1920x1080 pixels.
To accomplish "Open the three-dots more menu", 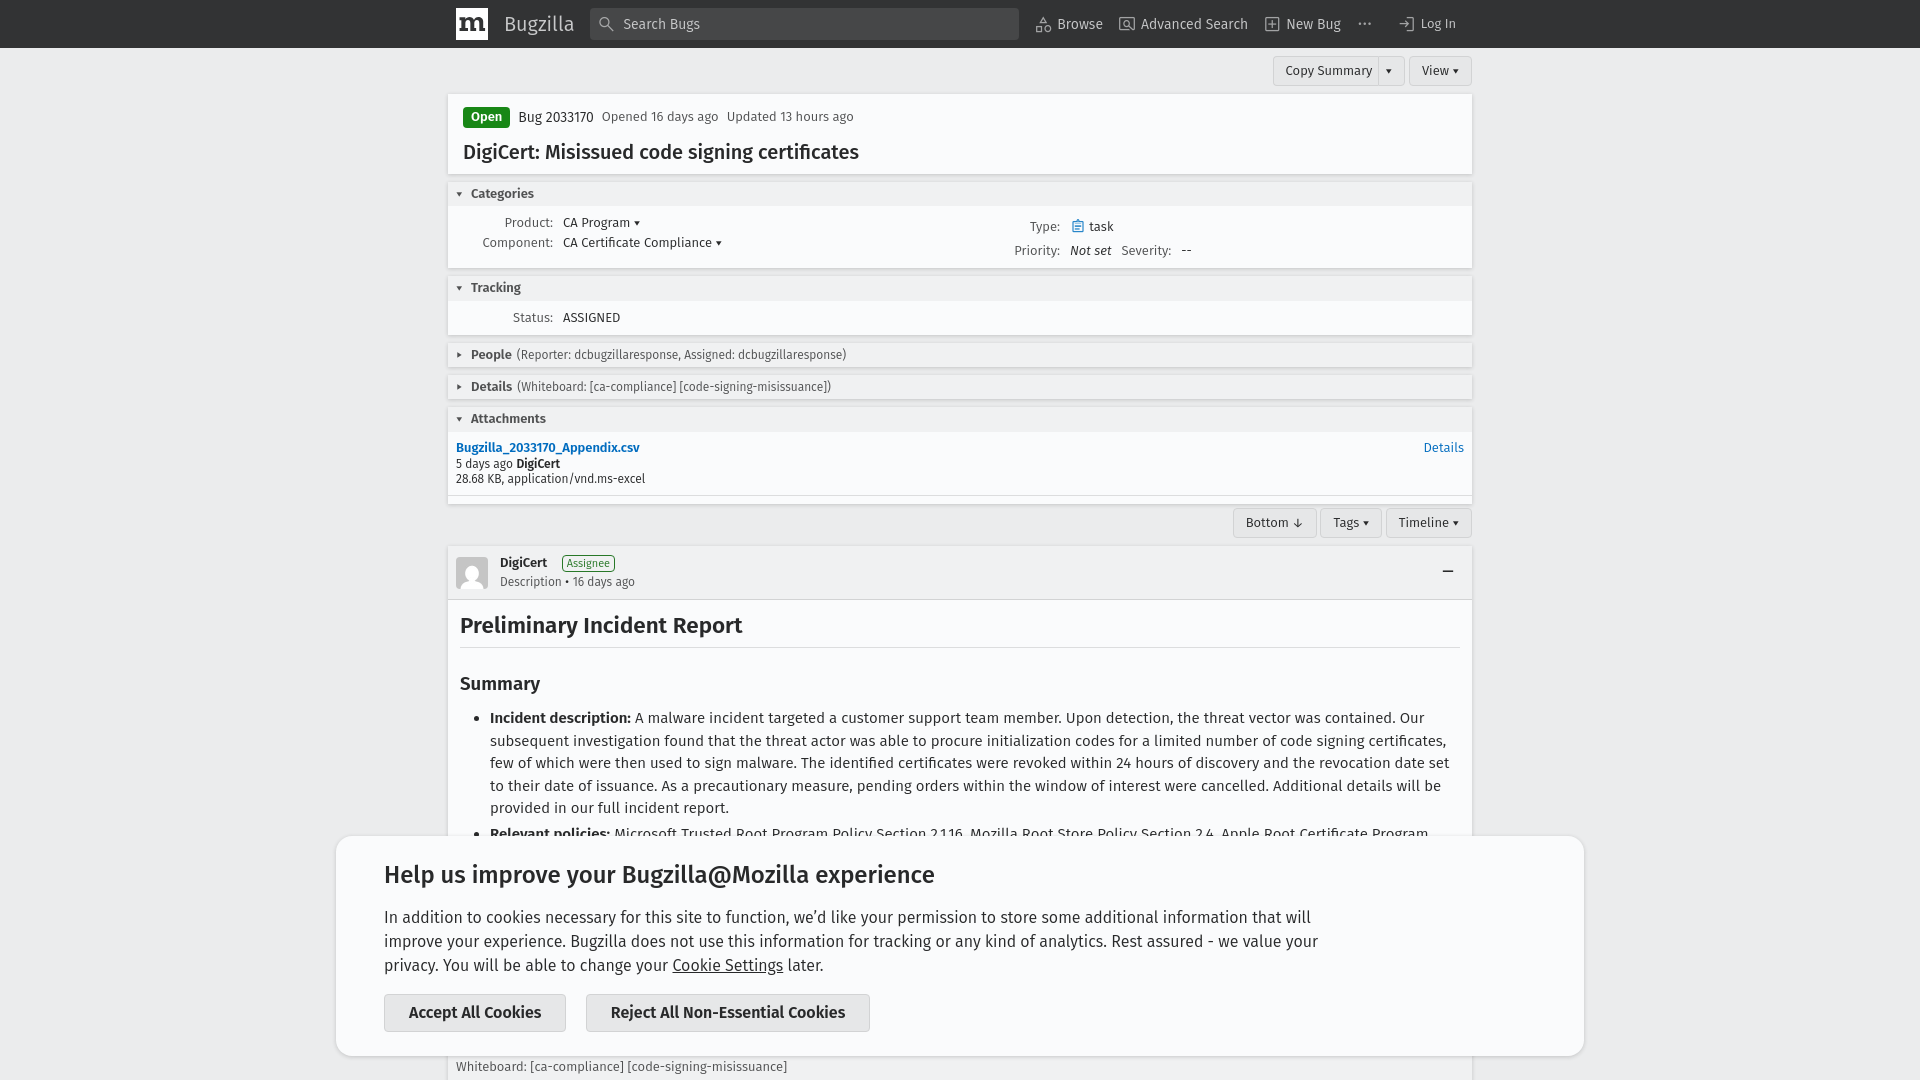I will [1365, 24].
